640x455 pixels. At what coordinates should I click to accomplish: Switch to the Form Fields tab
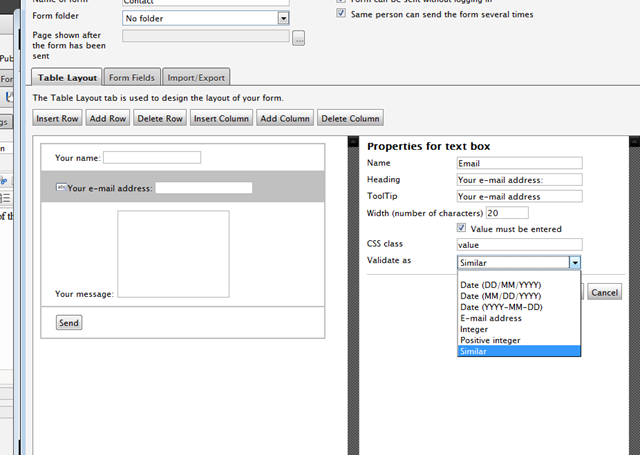pyautogui.click(x=132, y=77)
